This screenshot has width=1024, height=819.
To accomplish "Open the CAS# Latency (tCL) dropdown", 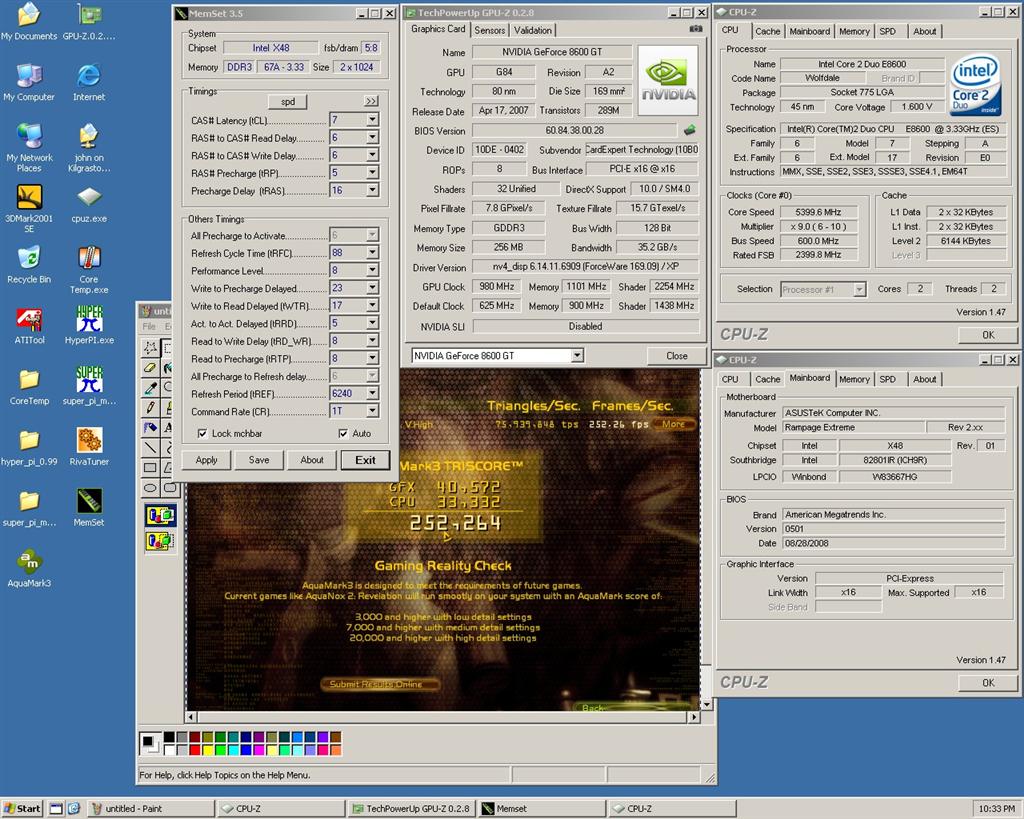I will tap(372, 120).
